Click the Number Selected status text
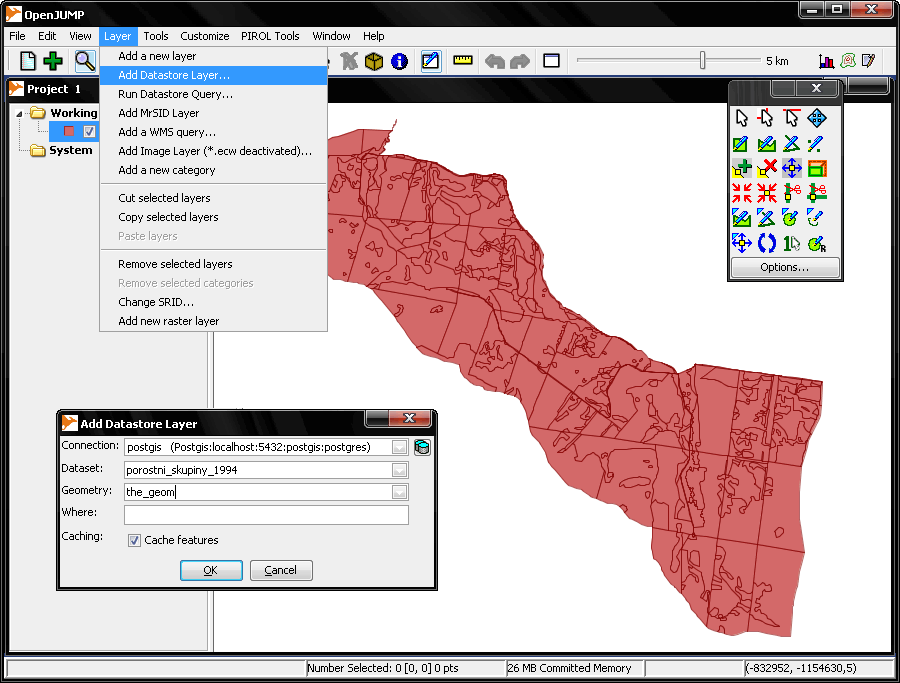This screenshot has height=683, width=900. 383,668
